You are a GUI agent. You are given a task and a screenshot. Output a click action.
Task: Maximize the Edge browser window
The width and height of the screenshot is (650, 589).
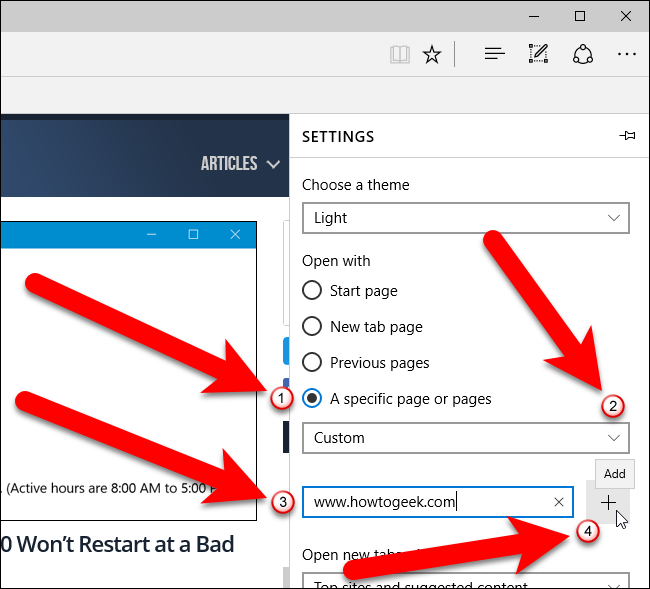(580, 17)
